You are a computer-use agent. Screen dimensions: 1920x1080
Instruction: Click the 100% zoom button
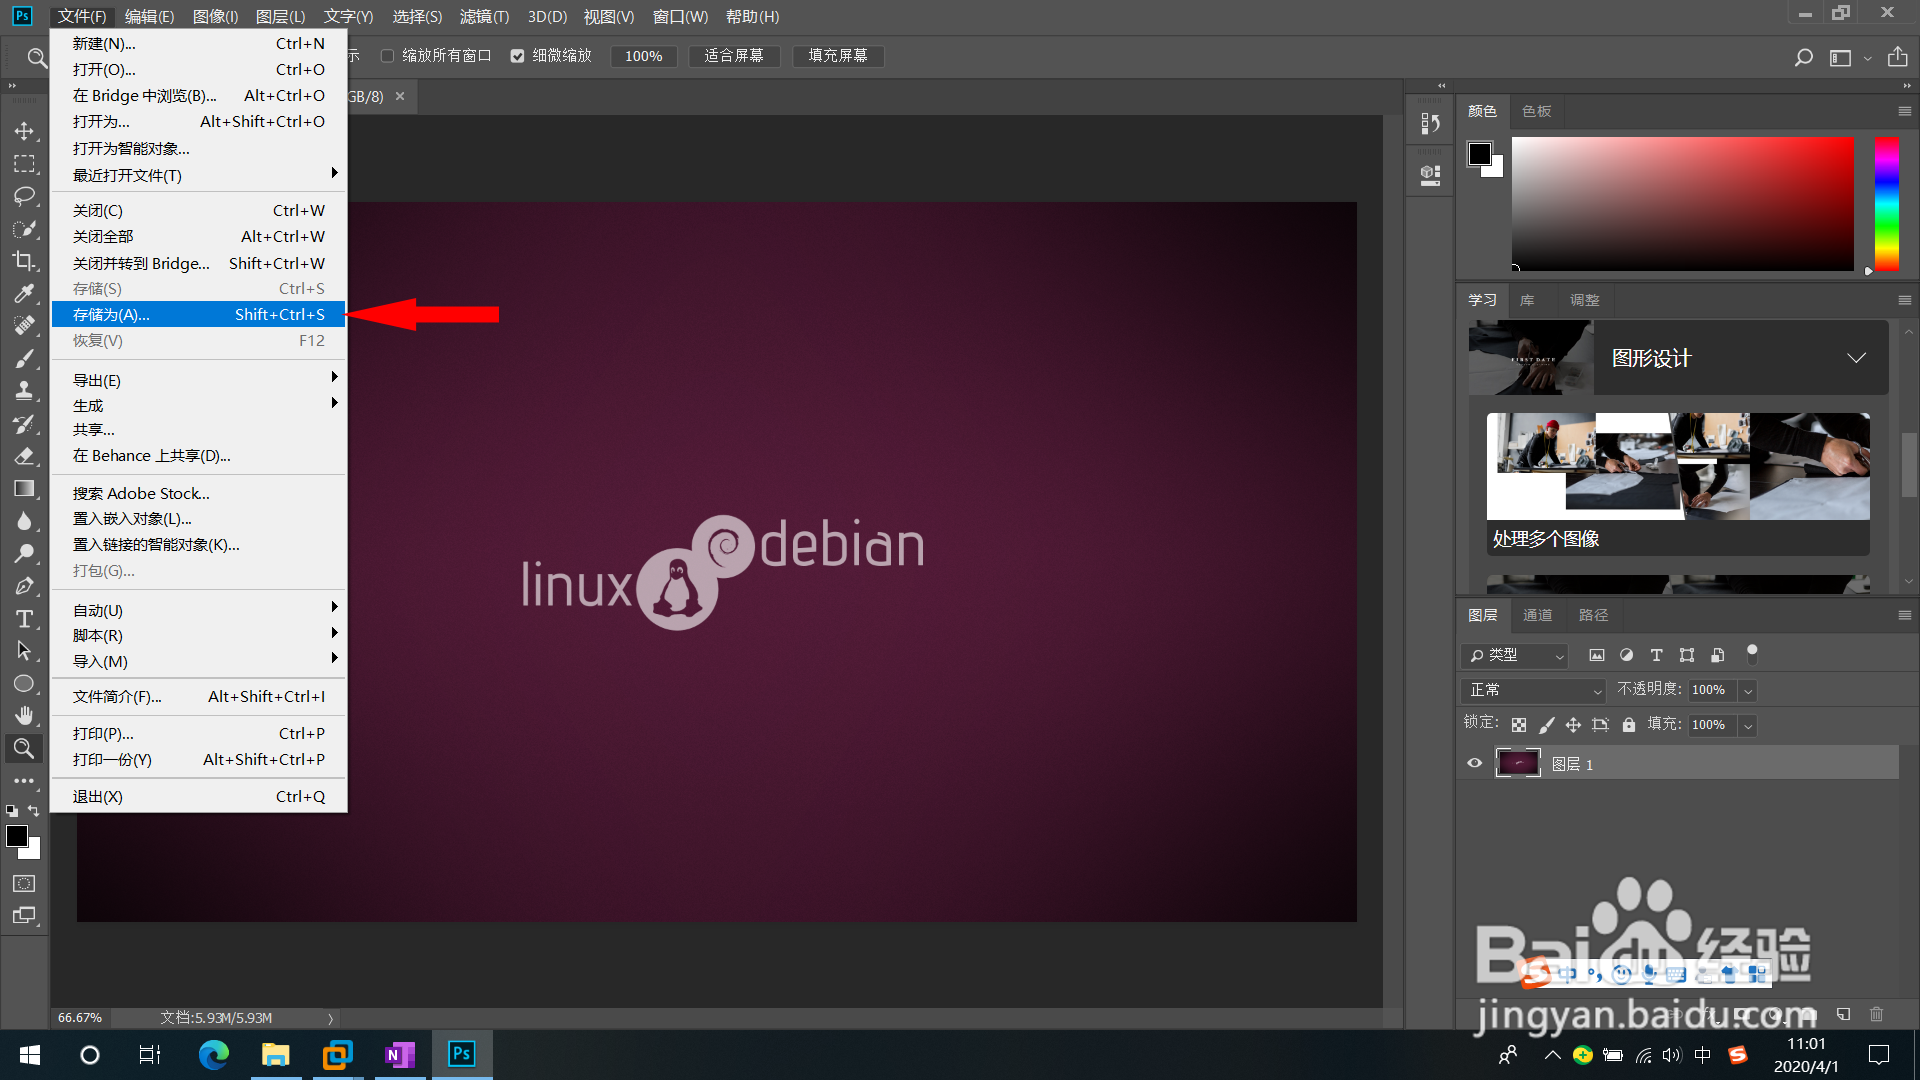[644, 56]
